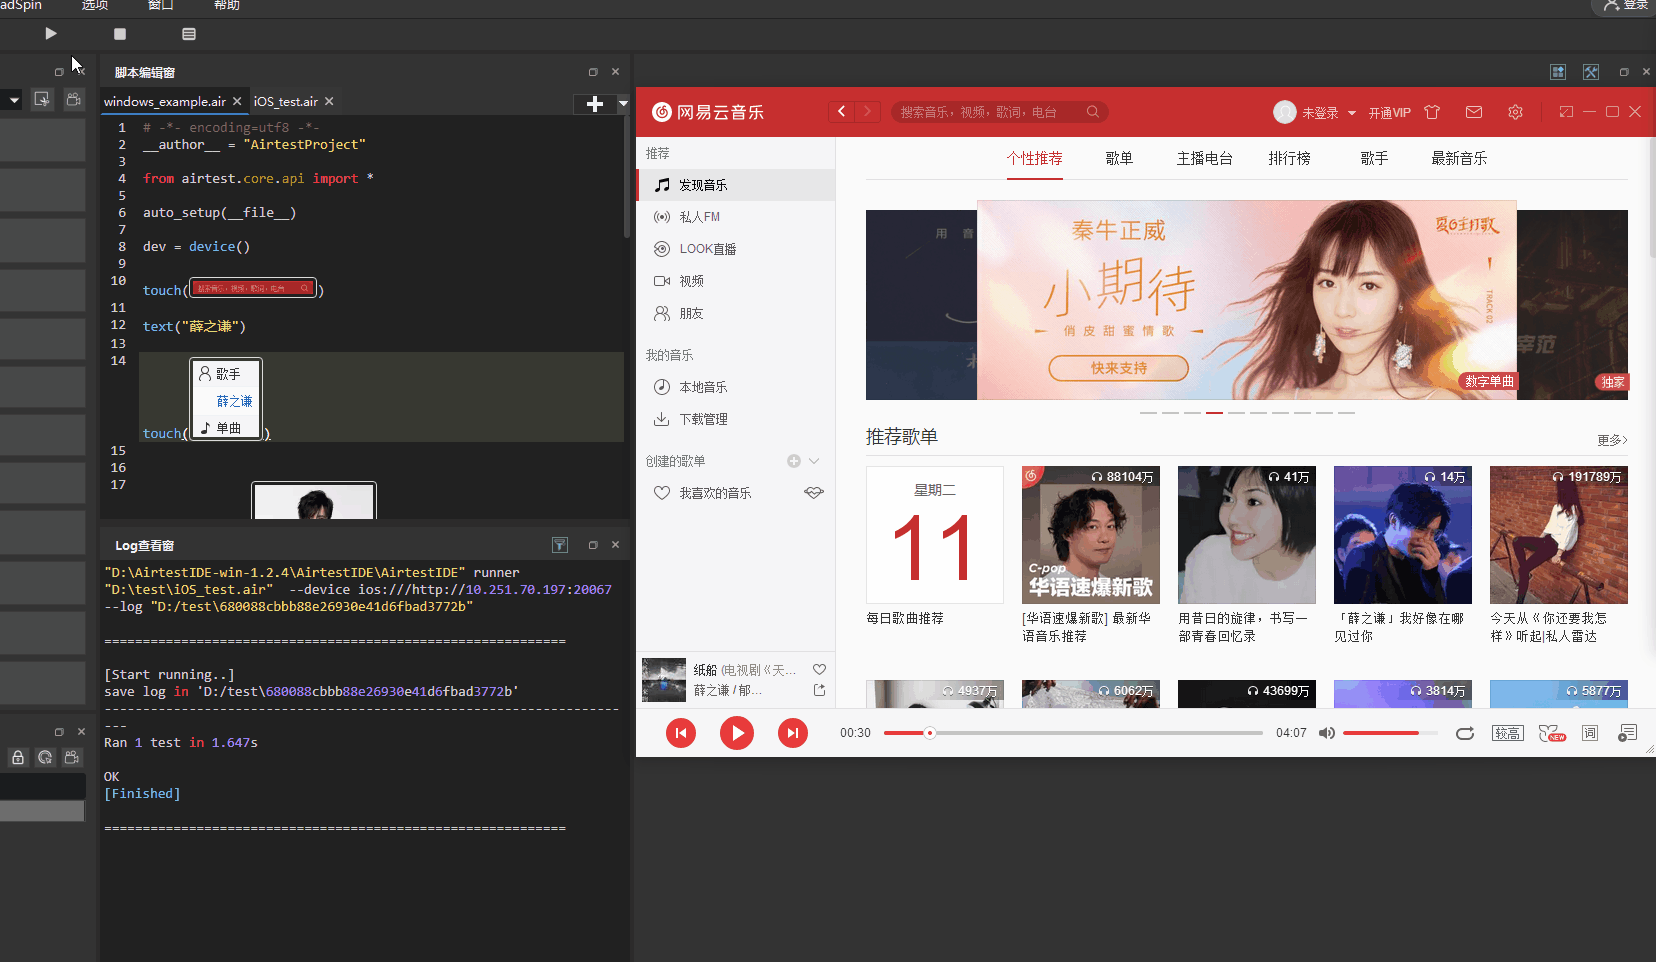Go back with the left arrow
Image resolution: width=1656 pixels, height=962 pixels.
842,112
